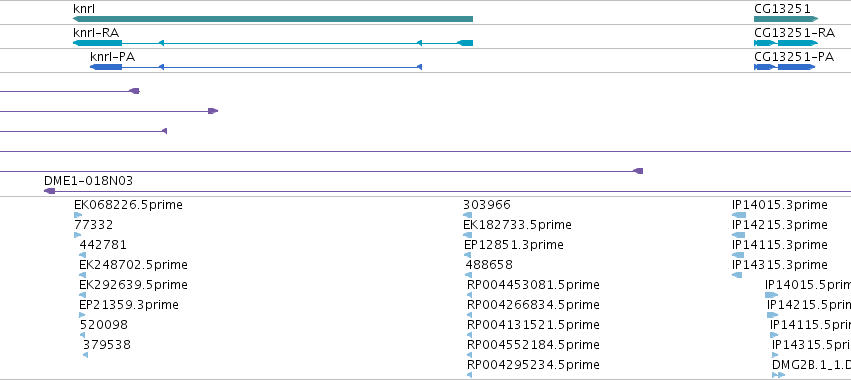The image size is (851, 380).
Task: Click the knrl-PA protein feature
Action: coord(256,67)
